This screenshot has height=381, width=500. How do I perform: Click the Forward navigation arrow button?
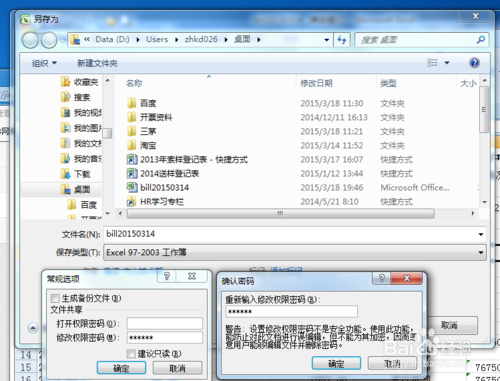[x=49, y=40]
